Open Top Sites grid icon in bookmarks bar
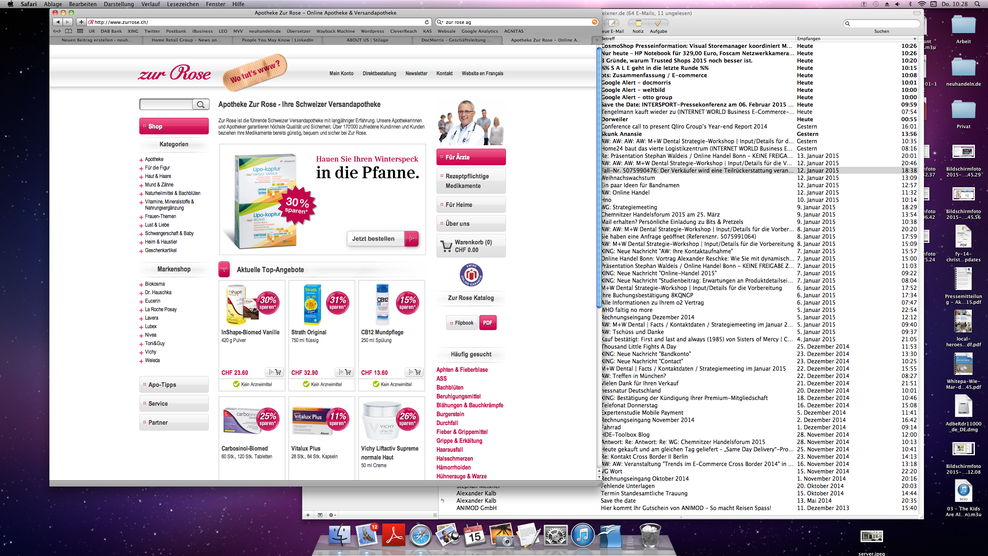The image size is (988, 556). [x=80, y=31]
